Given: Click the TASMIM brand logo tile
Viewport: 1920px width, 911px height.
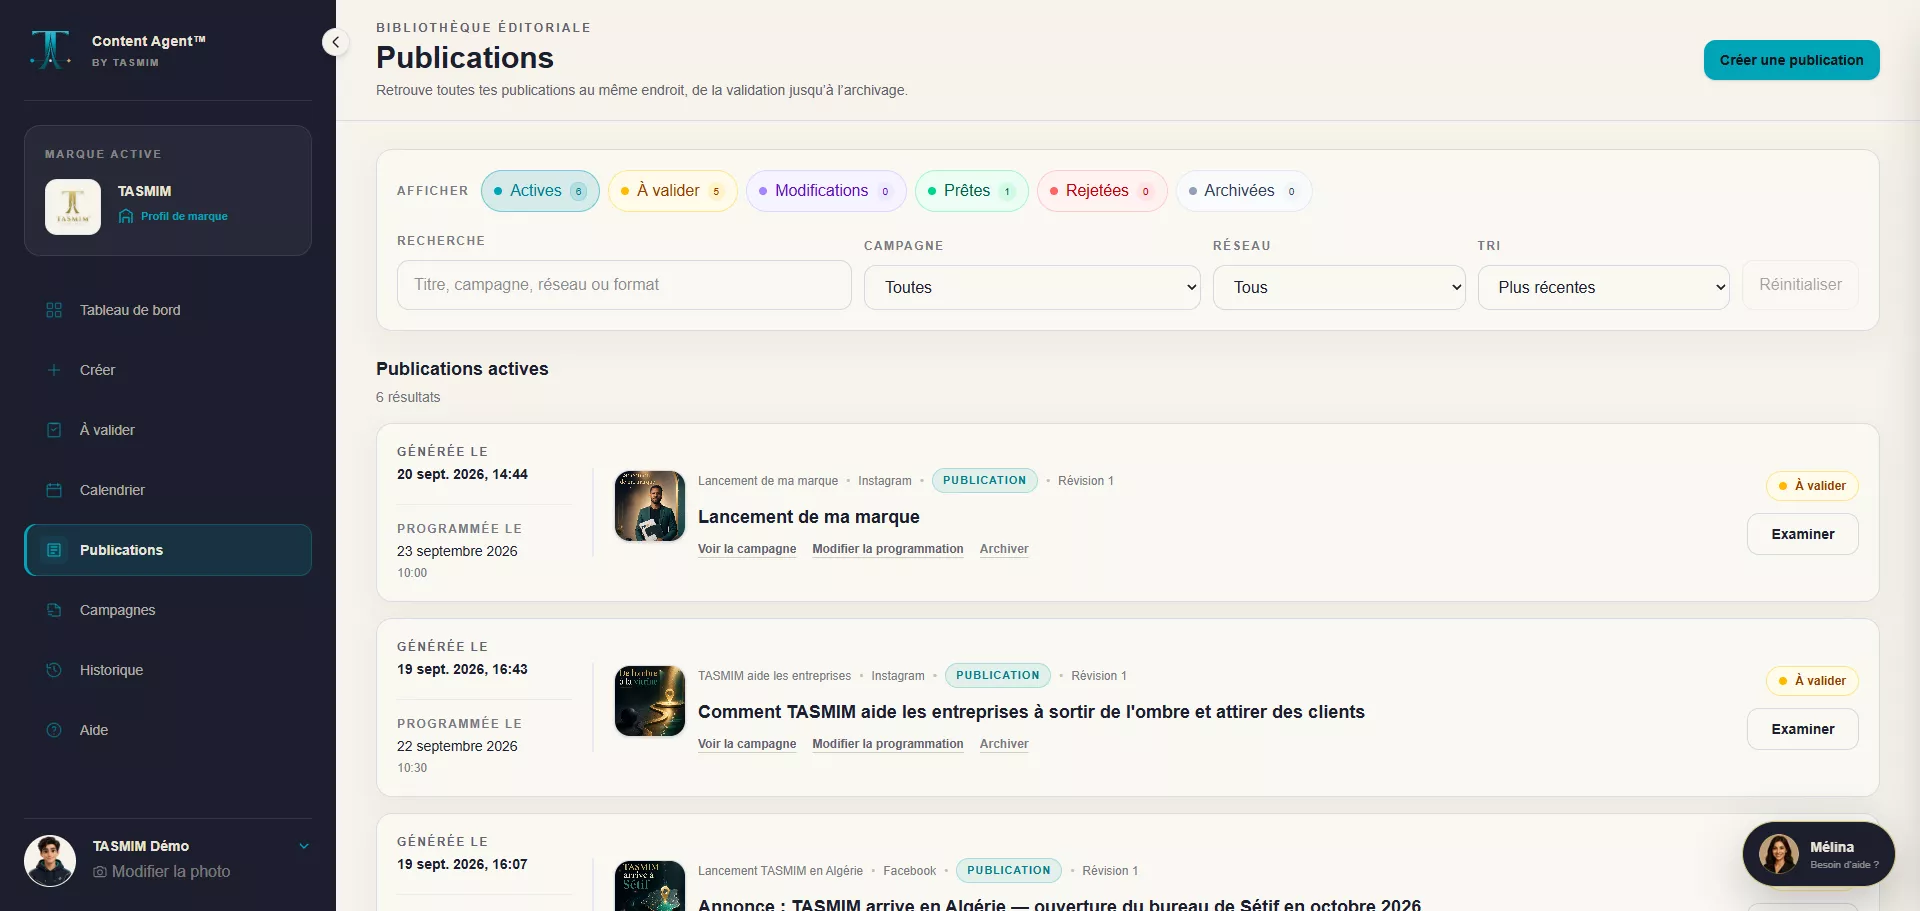Looking at the screenshot, I should pos(73,207).
